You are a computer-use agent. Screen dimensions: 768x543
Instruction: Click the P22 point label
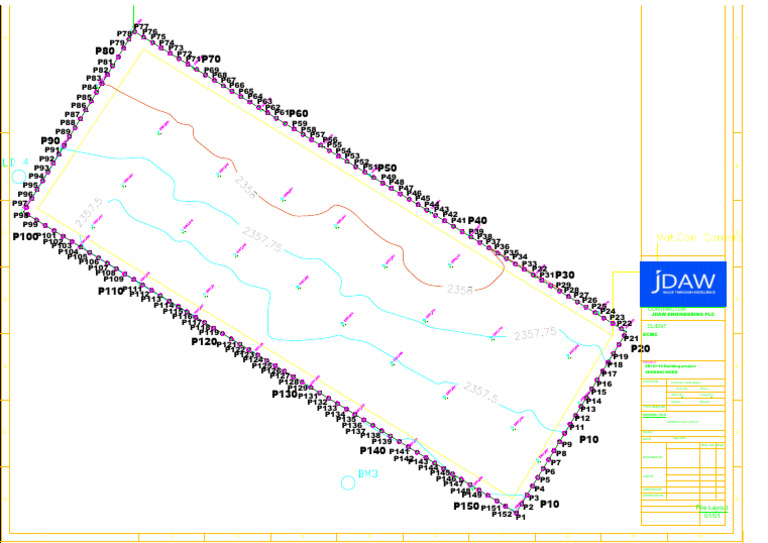coord(624,324)
